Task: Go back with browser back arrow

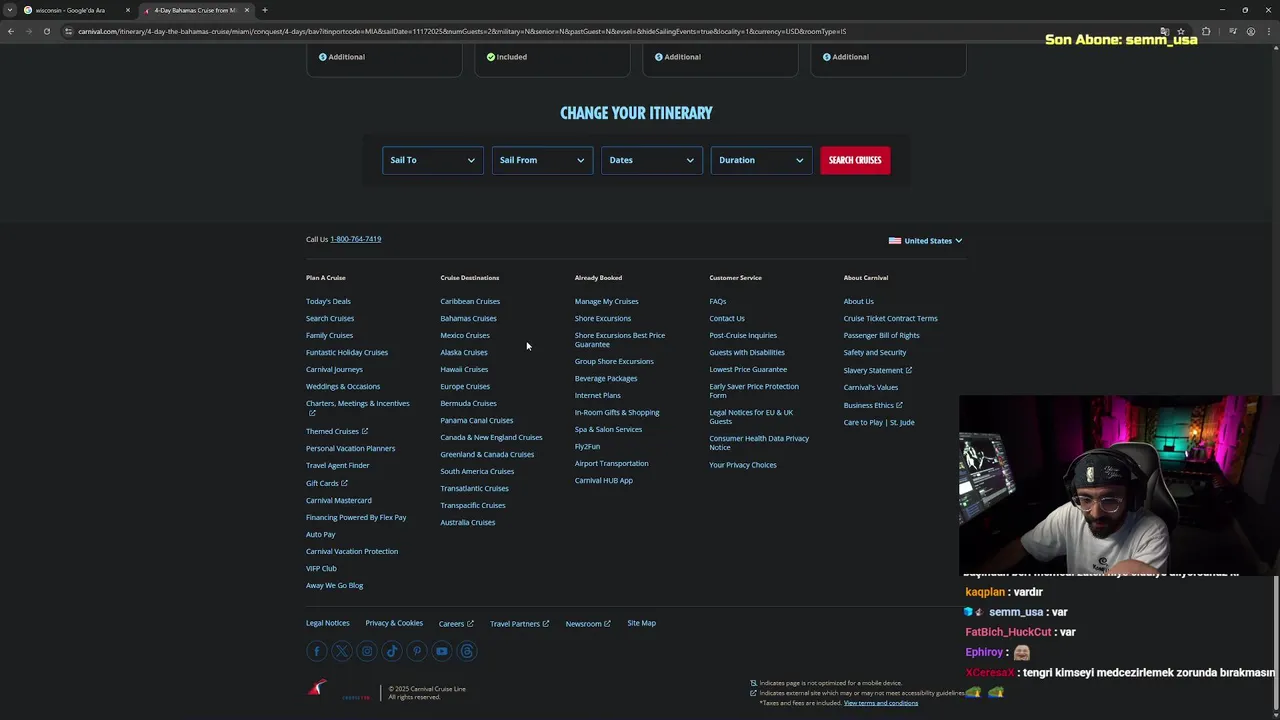Action: pyautogui.click(x=11, y=31)
